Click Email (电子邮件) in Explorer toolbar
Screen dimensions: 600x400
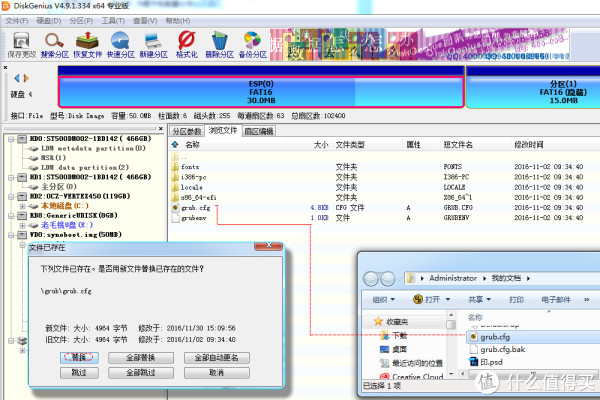point(556,299)
